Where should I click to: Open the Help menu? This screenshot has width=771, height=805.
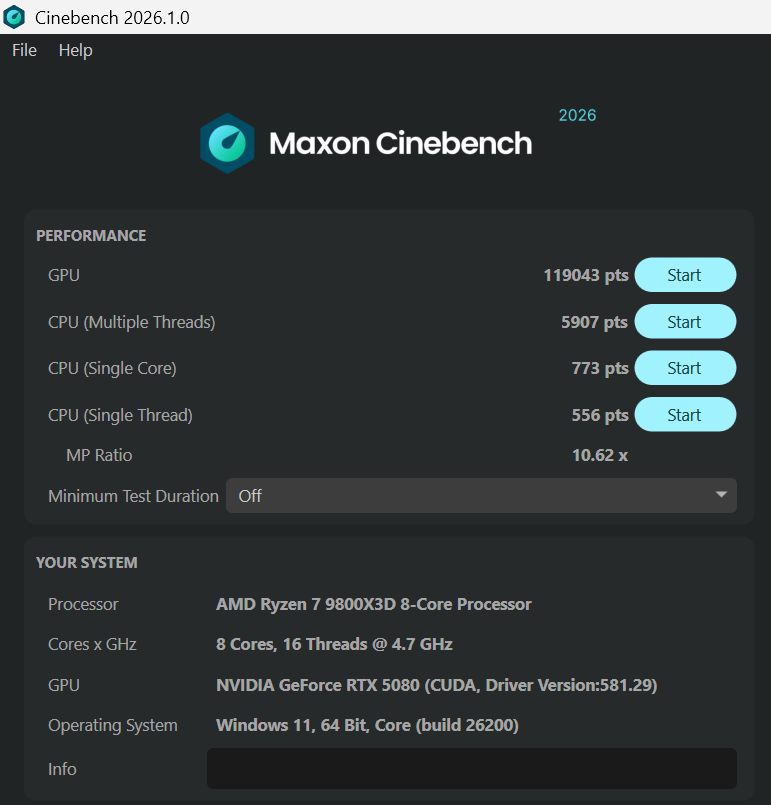pyautogui.click(x=75, y=50)
